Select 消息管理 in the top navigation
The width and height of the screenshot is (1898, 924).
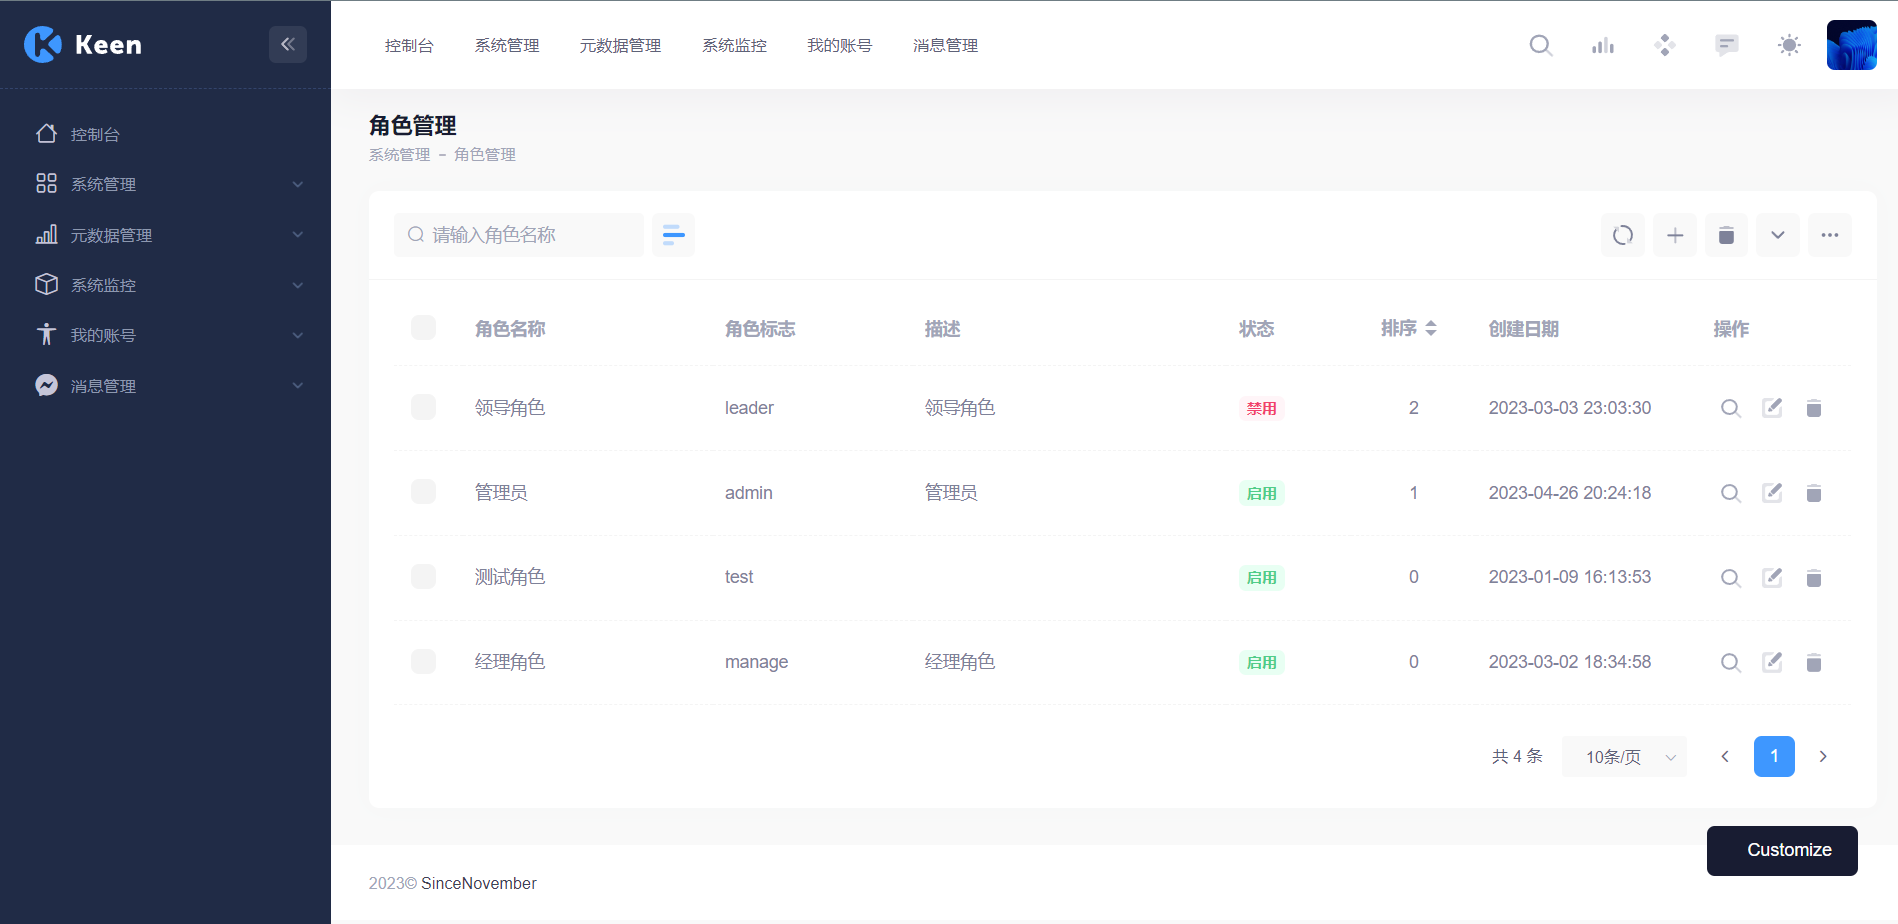coord(945,45)
